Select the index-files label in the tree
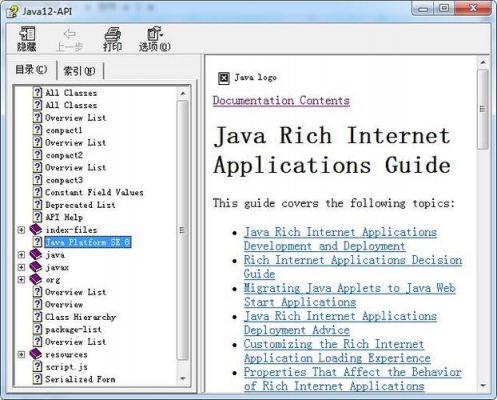The image size is (497, 400). coord(71,230)
